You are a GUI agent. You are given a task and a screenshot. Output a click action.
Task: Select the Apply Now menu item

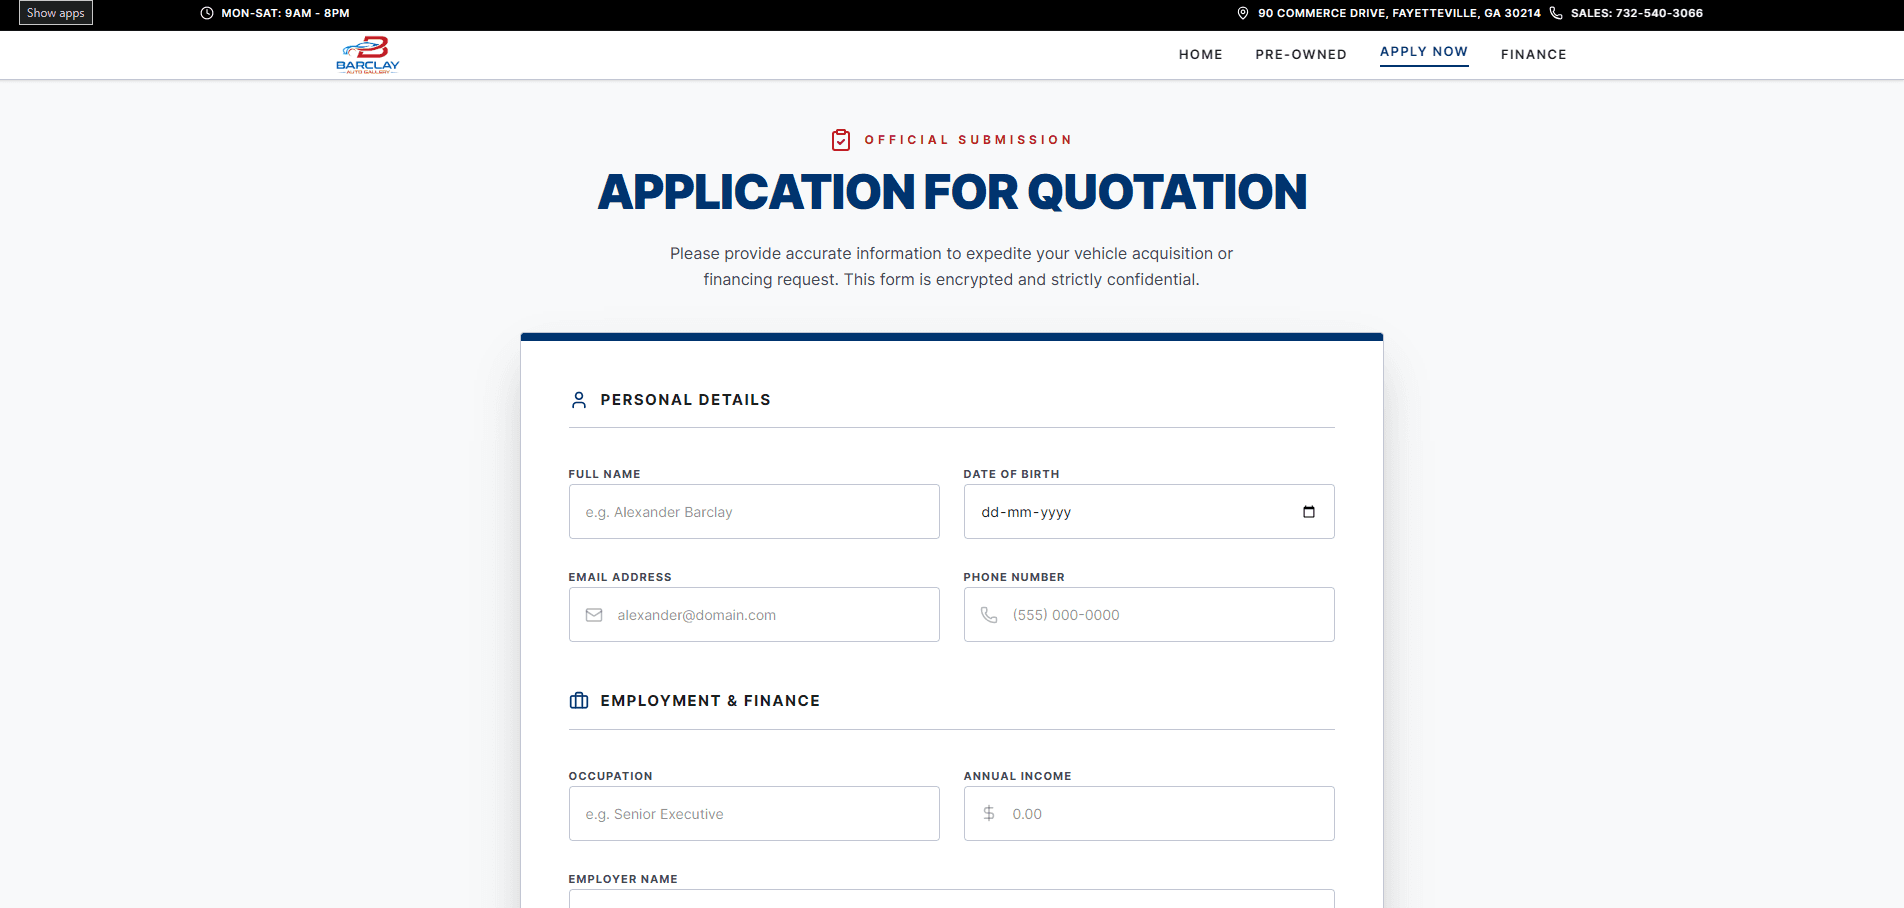point(1424,52)
